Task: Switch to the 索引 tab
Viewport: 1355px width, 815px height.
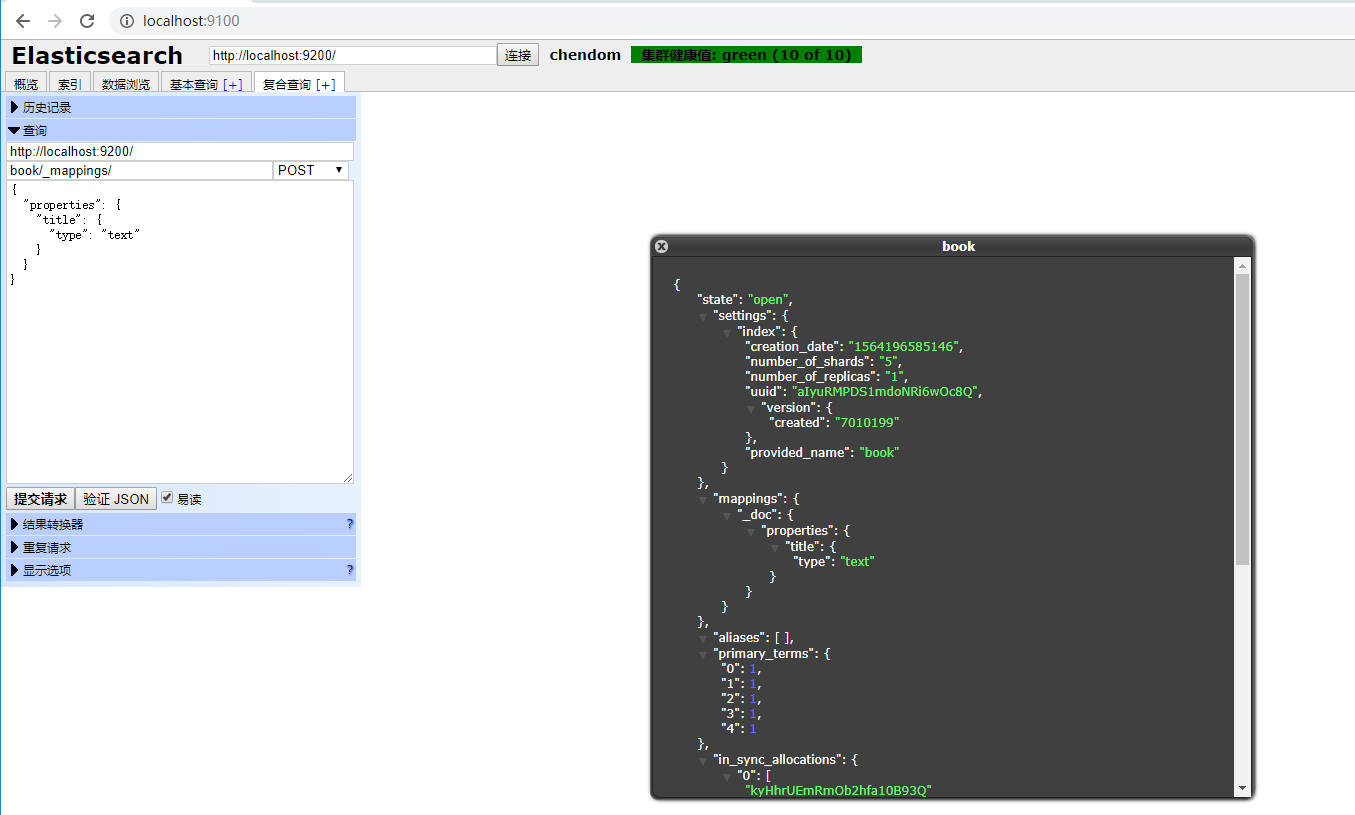Action: click(70, 83)
